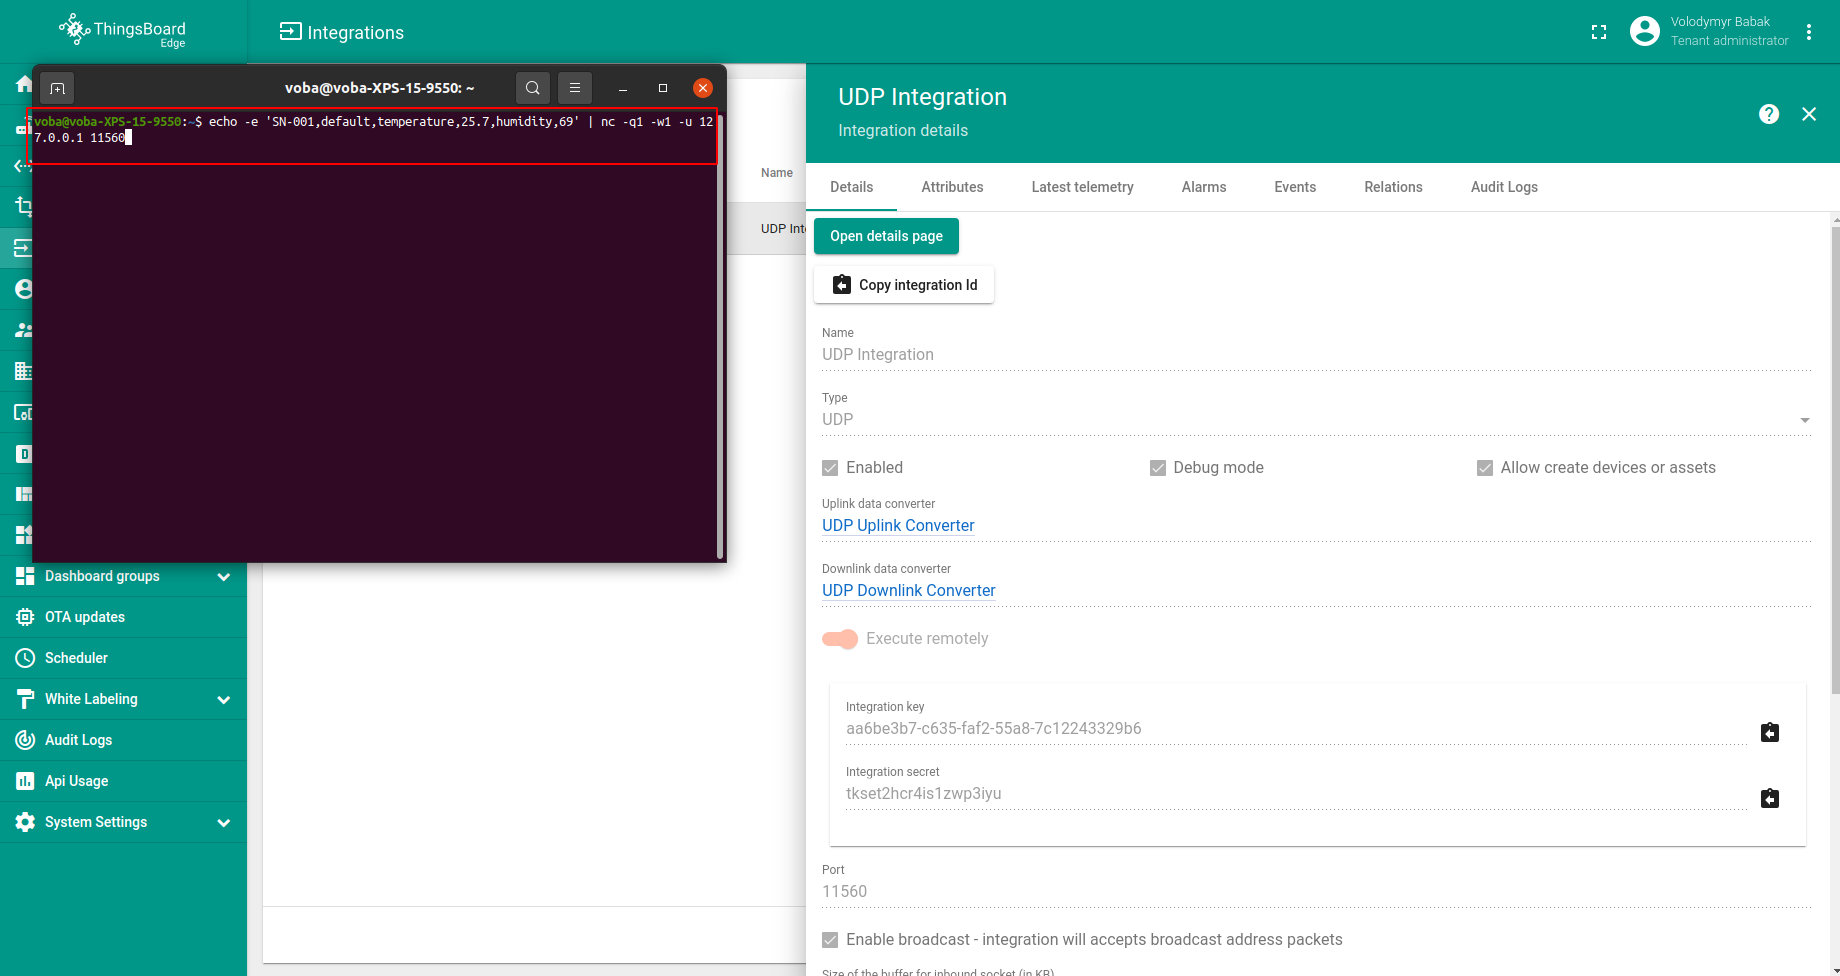Copy the integration key to clipboard

click(1770, 733)
